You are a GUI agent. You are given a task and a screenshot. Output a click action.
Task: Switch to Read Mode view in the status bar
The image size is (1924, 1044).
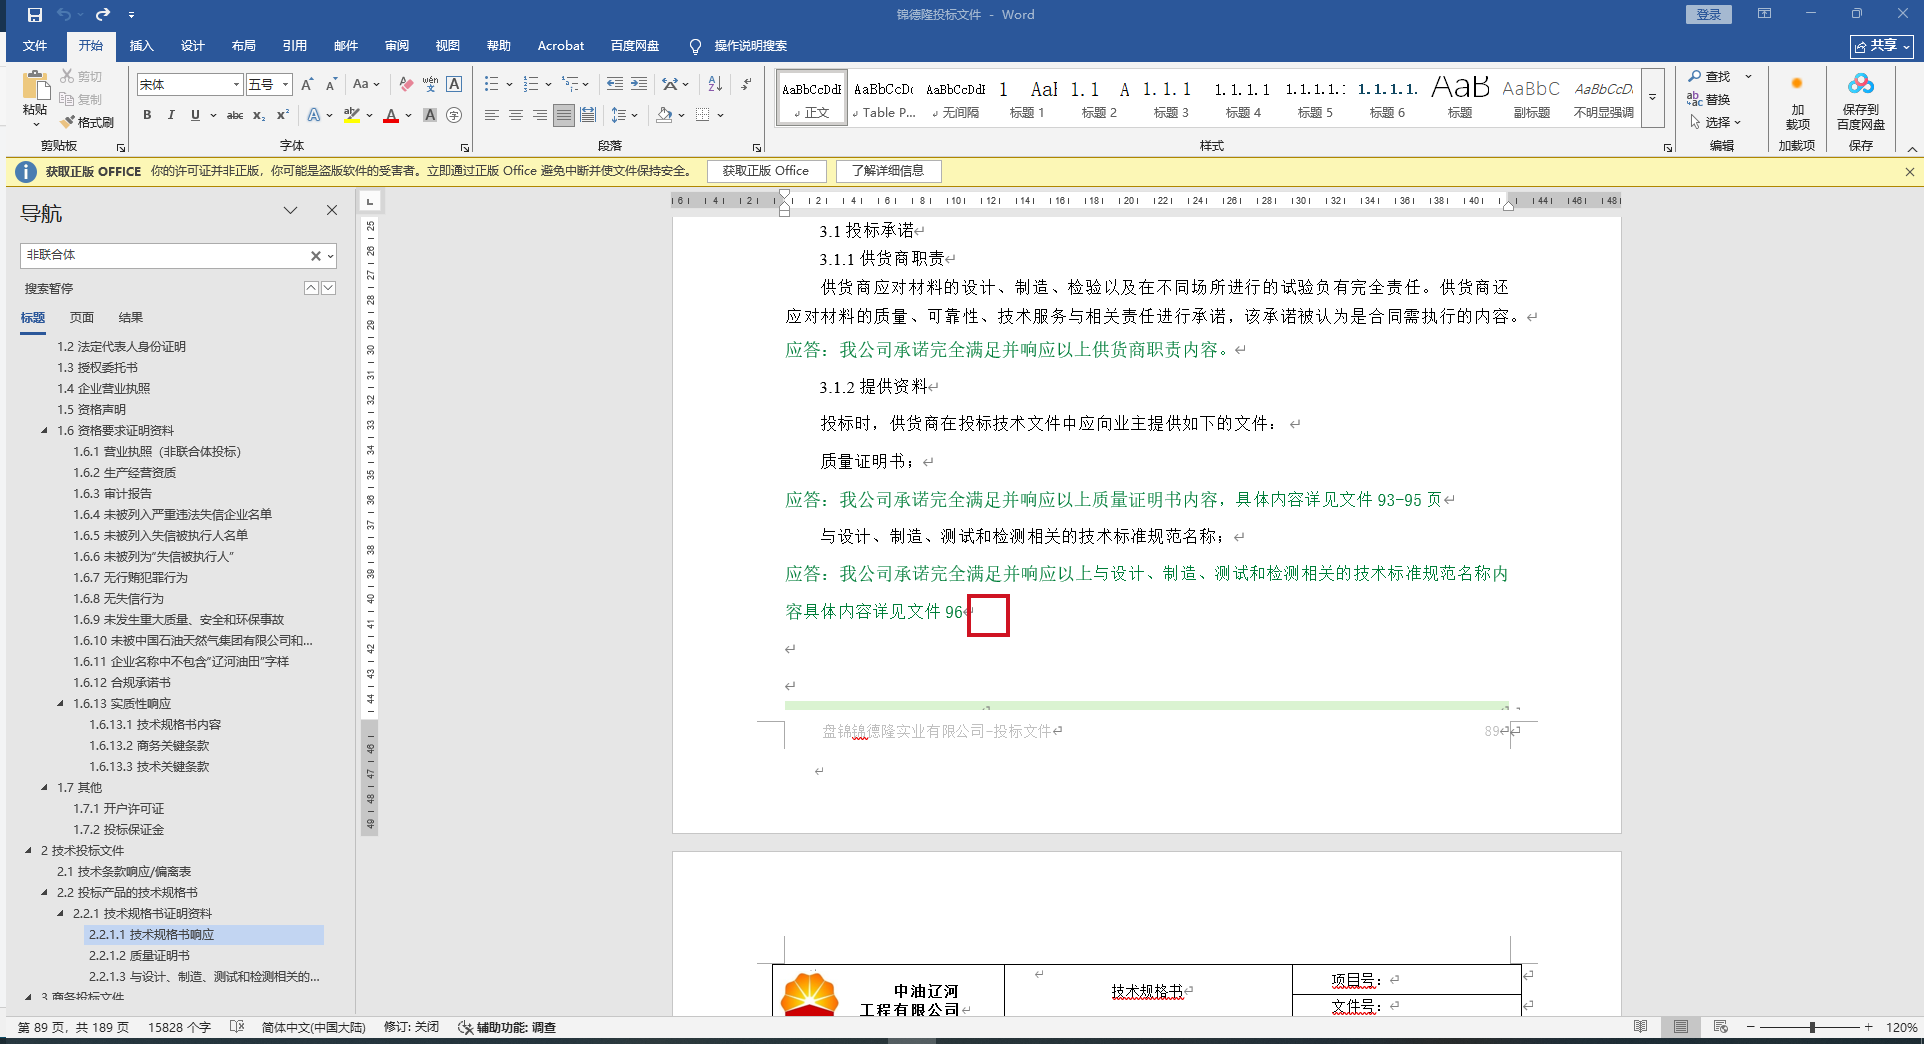[1641, 1027]
